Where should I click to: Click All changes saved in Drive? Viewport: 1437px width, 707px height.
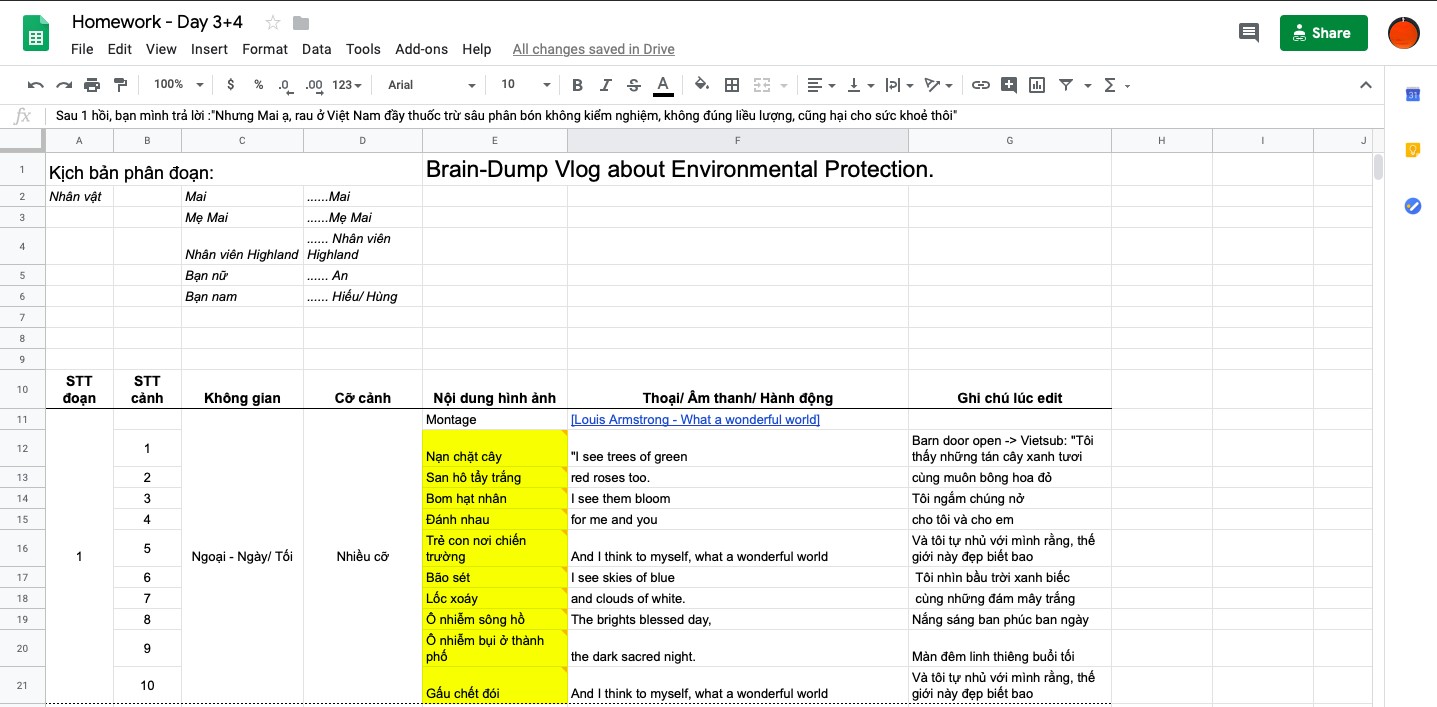click(x=593, y=49)
